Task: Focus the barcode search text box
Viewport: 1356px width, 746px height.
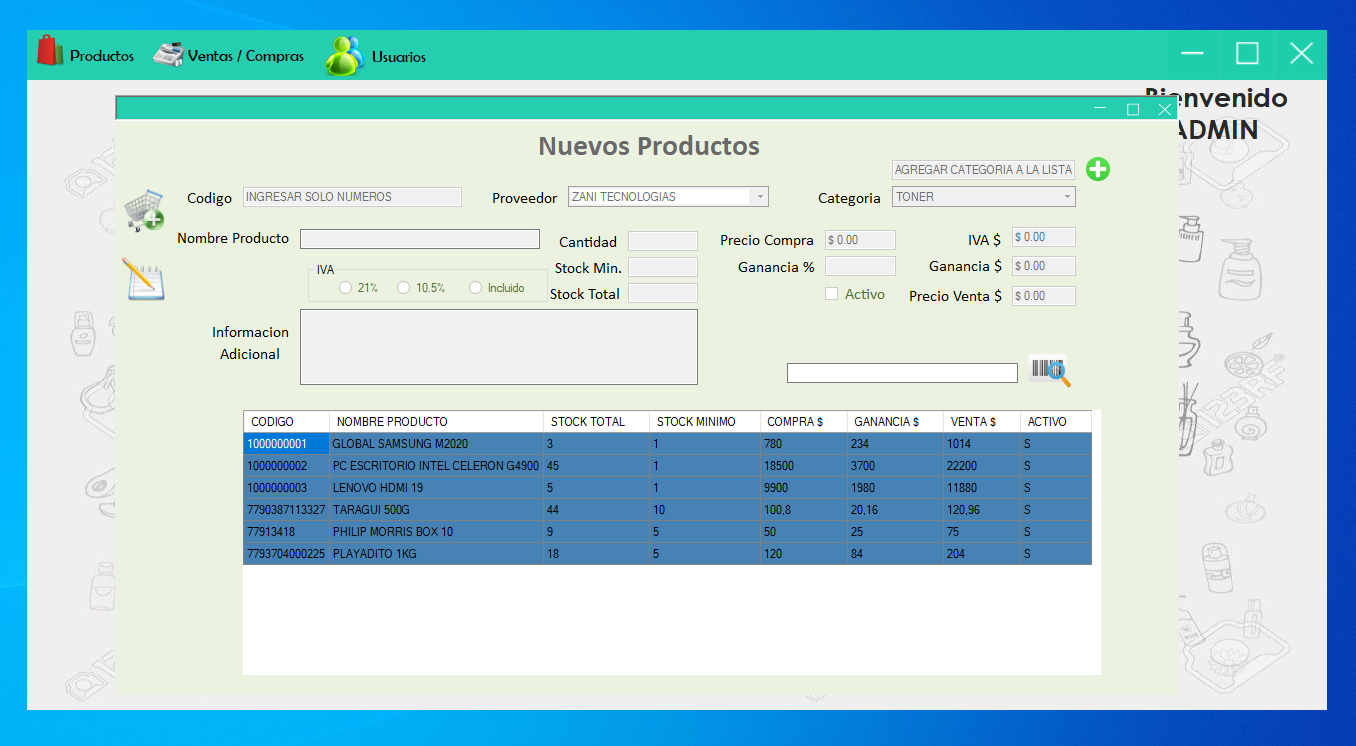Action: click(x=902, y=373)
